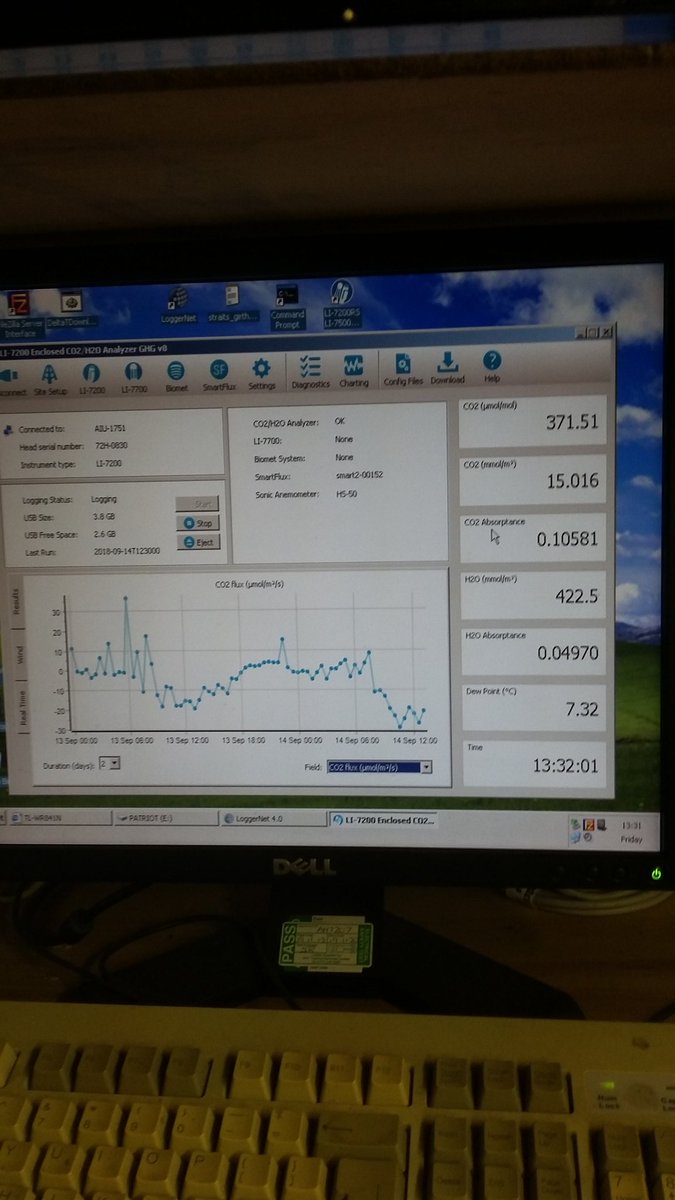
Task: Click the FileZilla icon in system tray
Action: 589,824
